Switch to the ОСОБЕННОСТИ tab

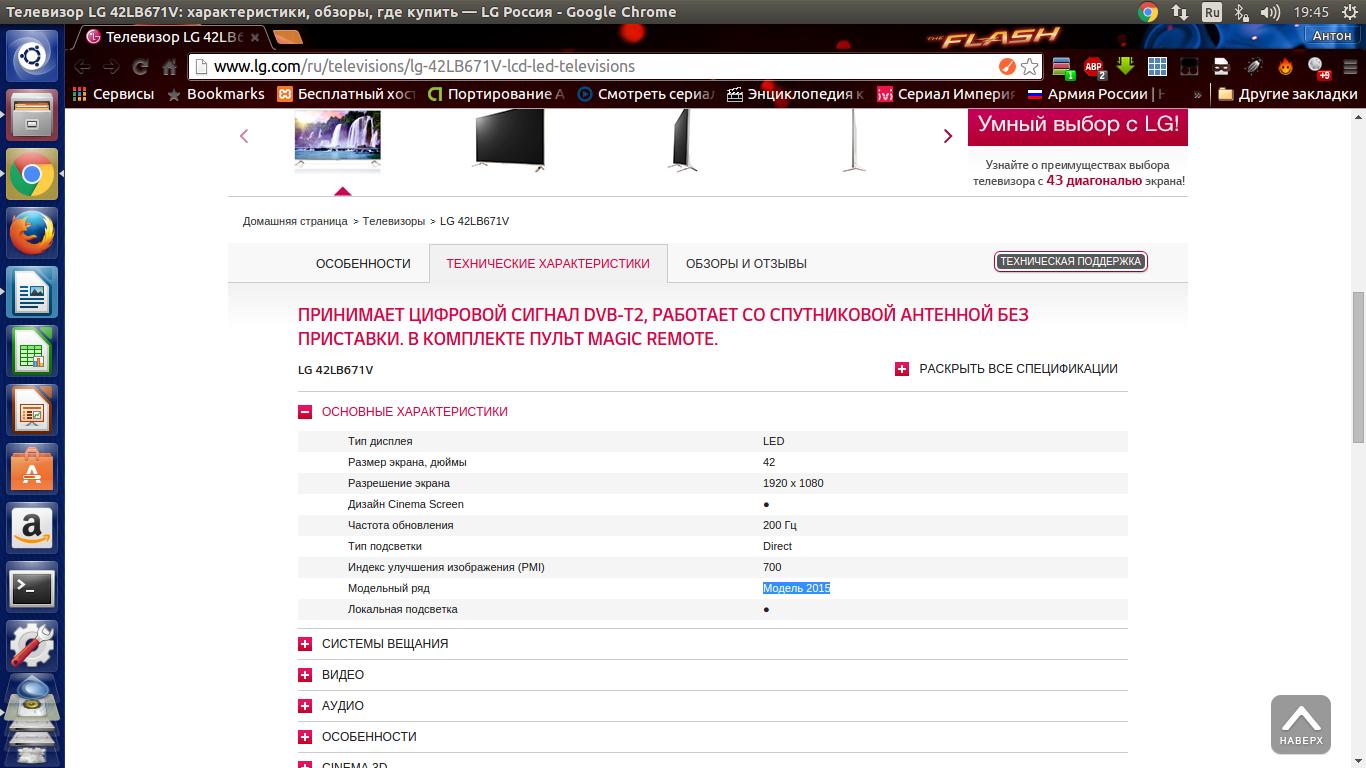tap(363, 264)
